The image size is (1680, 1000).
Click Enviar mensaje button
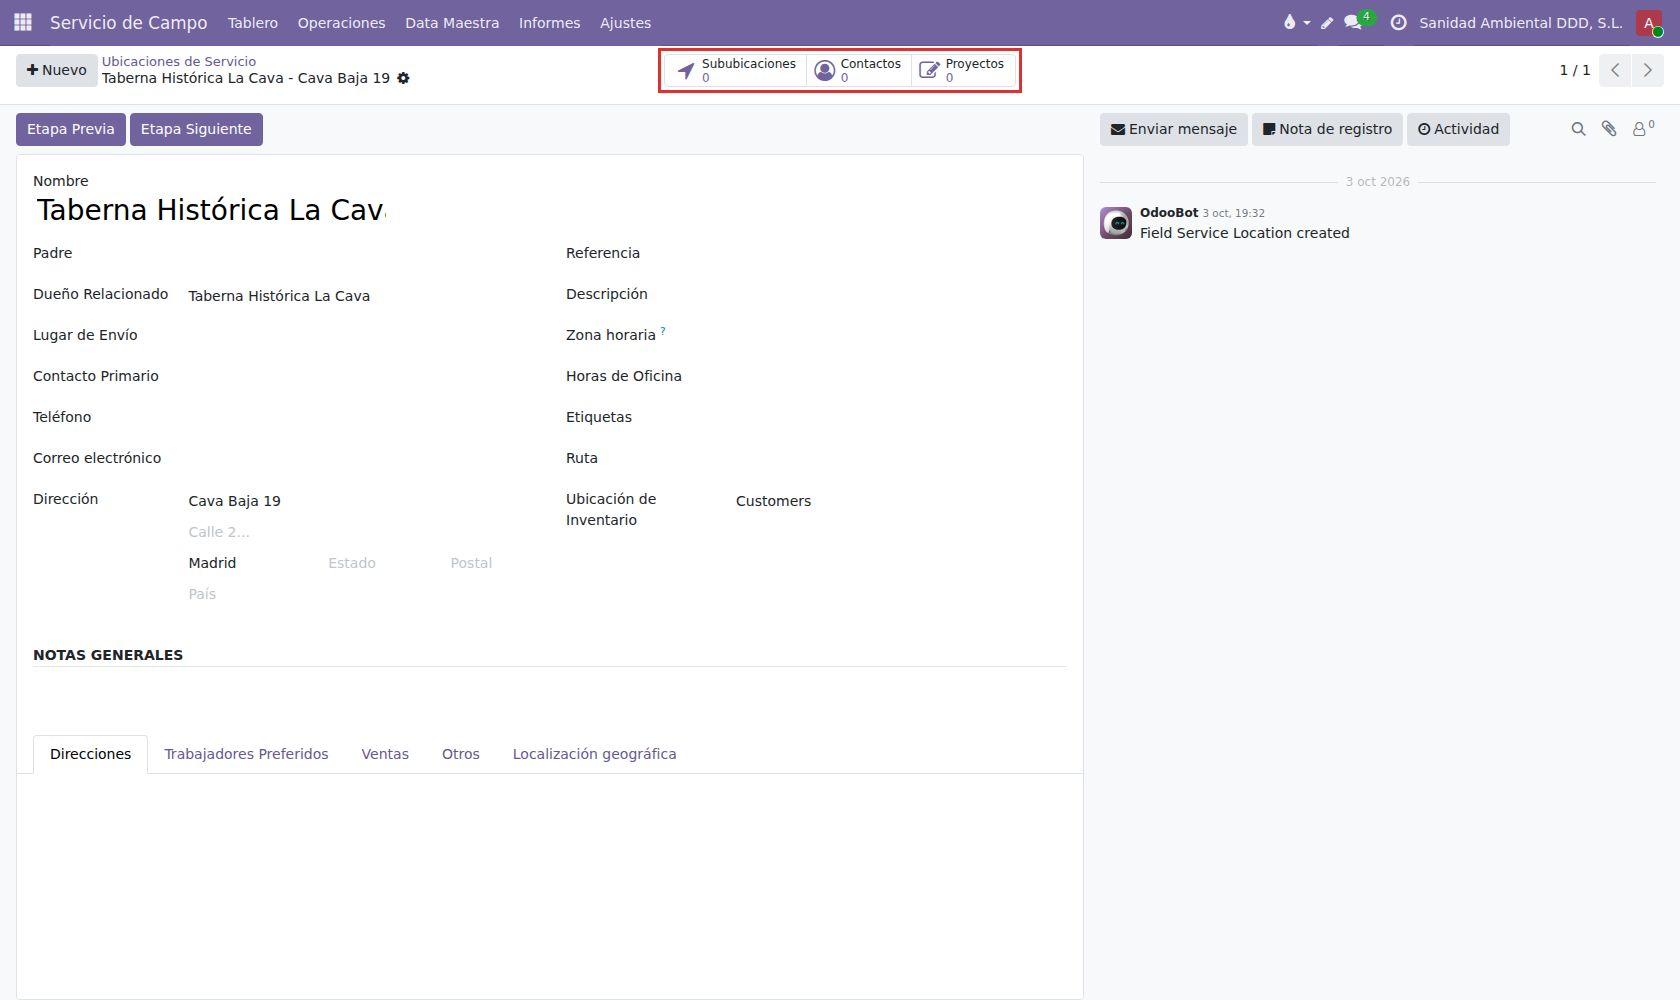pyautogui.click(x=1174, y=129)
